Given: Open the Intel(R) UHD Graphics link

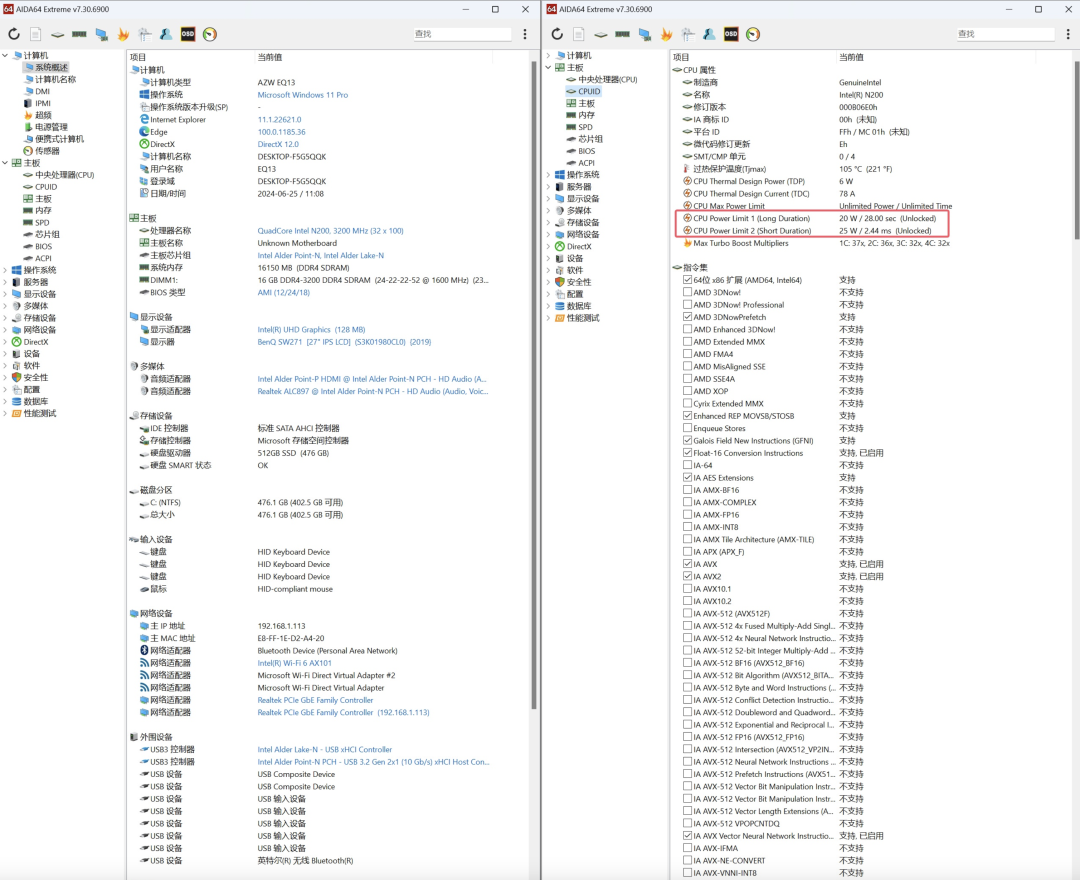Looking at the screenshot, I should tap(311, 329).
